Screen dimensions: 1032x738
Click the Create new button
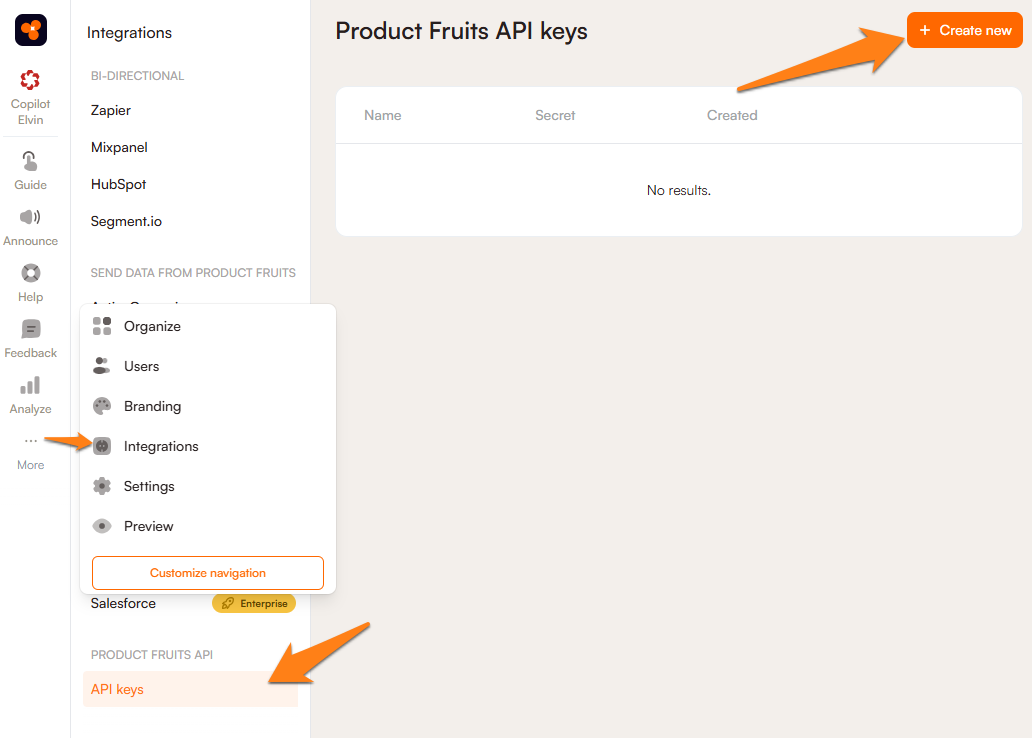point(965,31)
